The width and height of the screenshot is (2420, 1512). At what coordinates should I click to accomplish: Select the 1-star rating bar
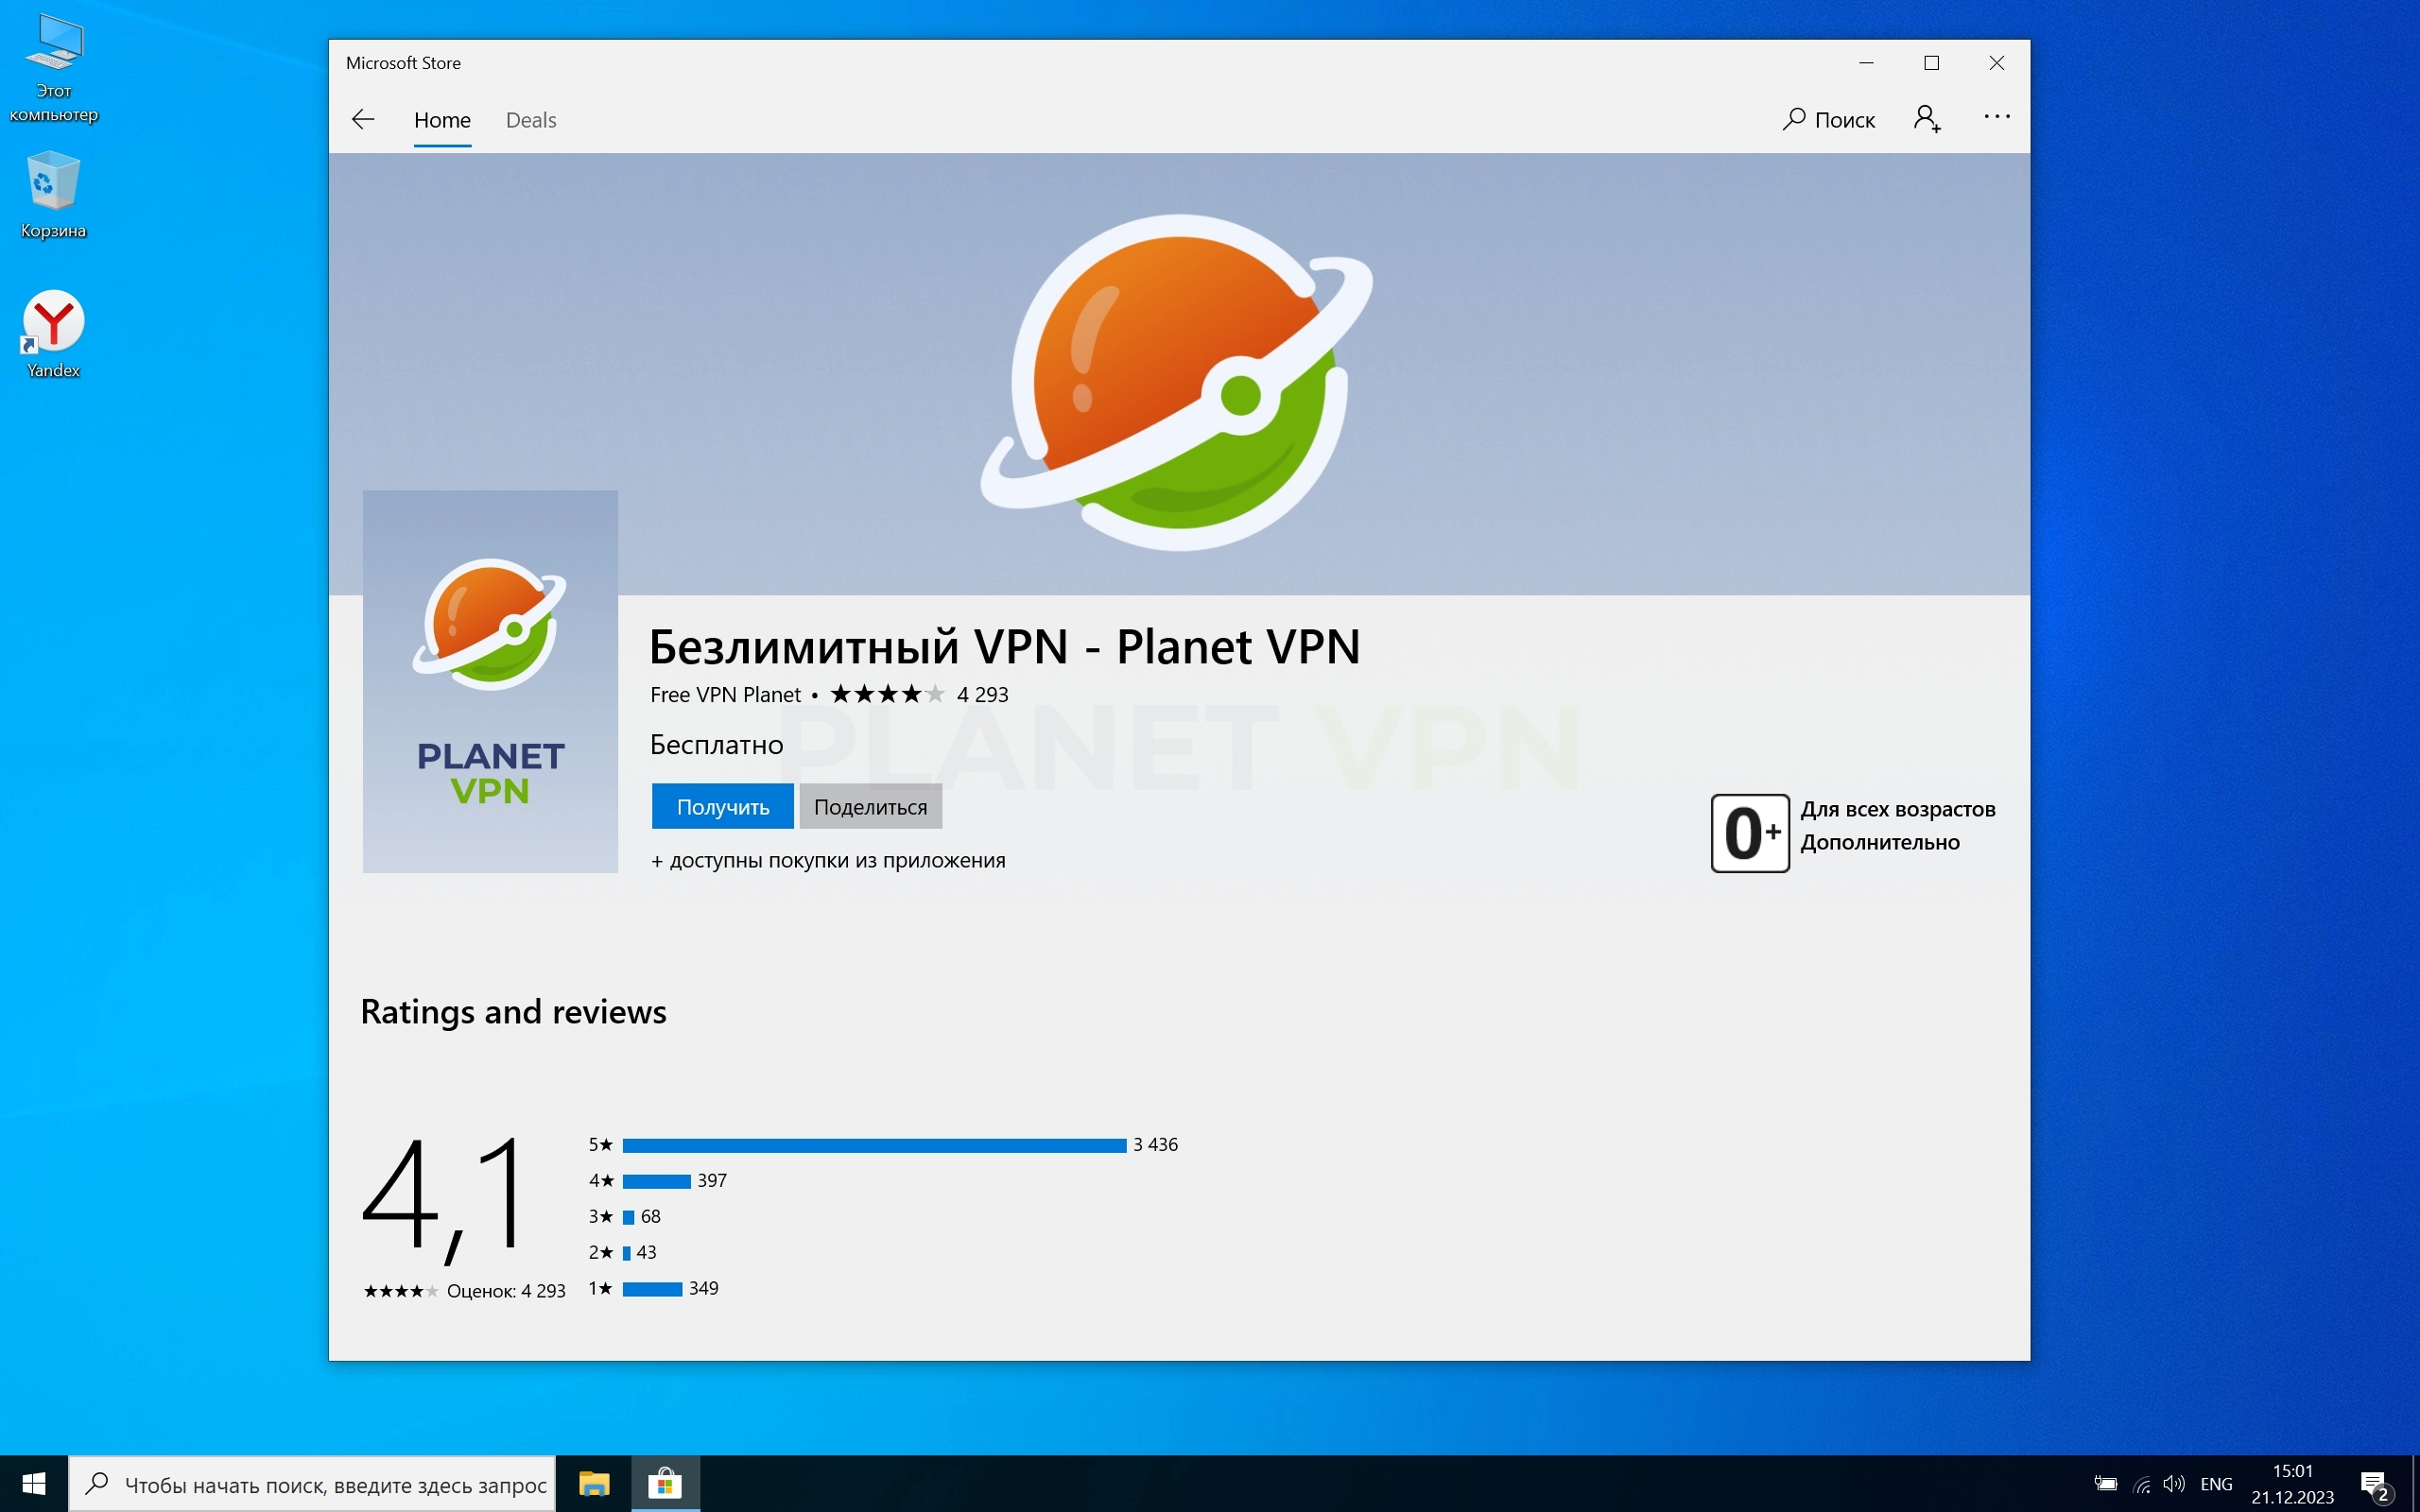click(x=652, y=1289)
